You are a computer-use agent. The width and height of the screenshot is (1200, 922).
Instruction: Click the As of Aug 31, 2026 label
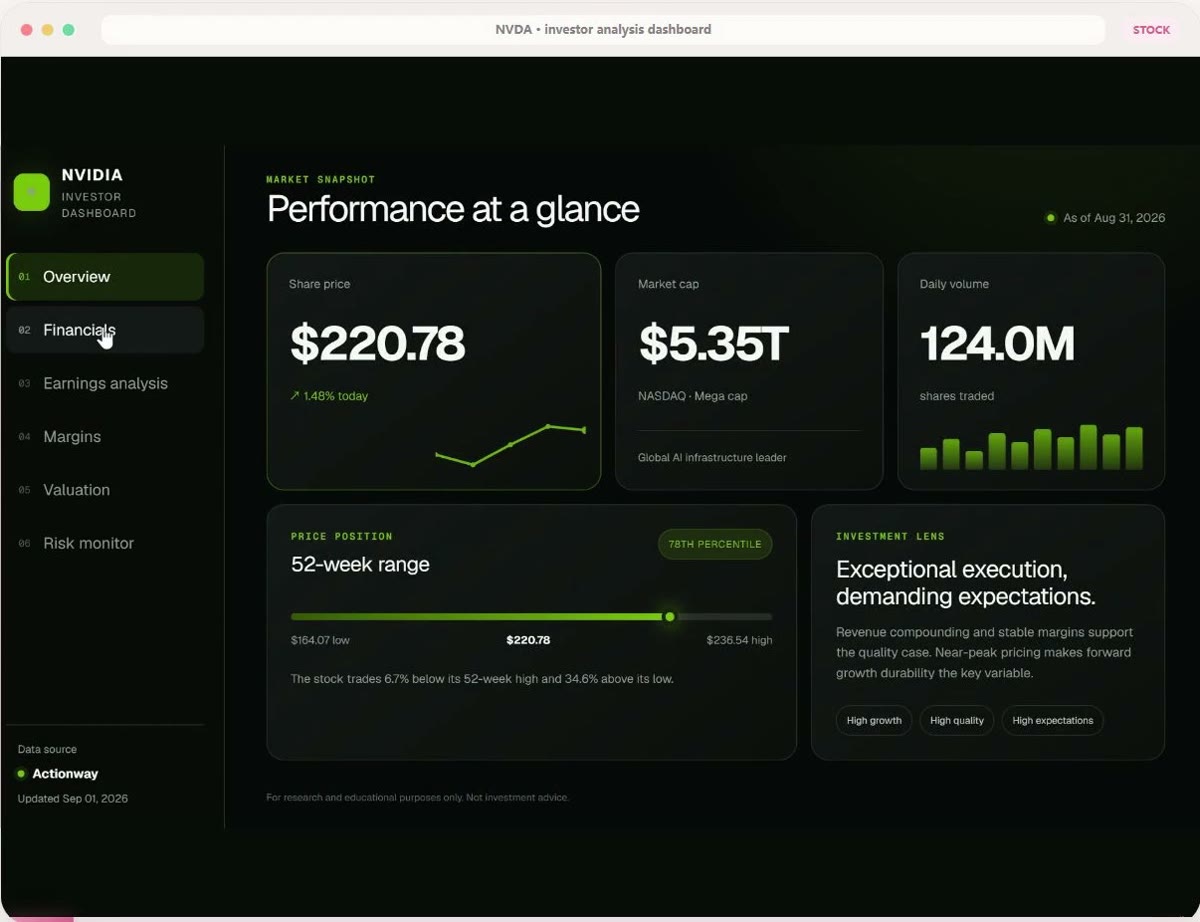pyautogui.click(x=1114, y=218)
